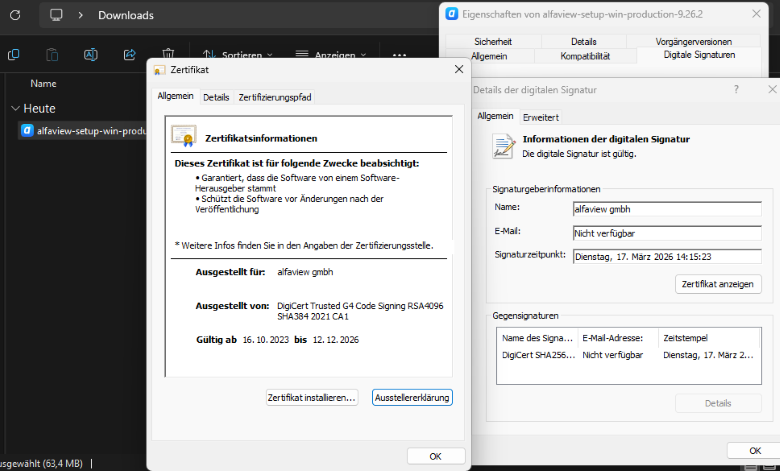
Task: Click E-Mail-Adresse column header
Action: [618, 338]
